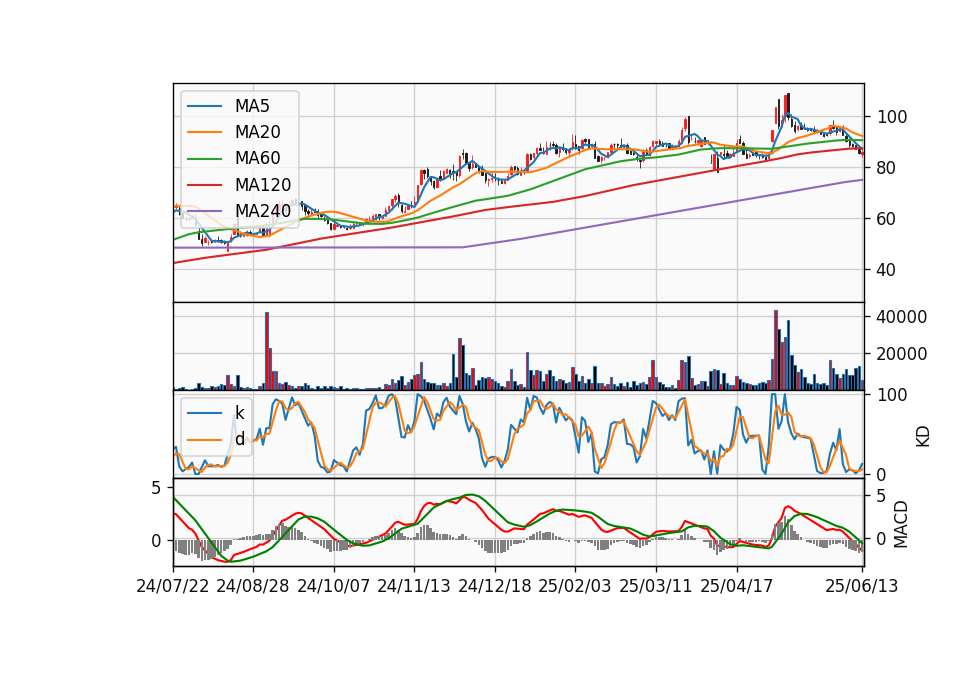
Task: Click the MA60 legend label
Action: point(257,159)
